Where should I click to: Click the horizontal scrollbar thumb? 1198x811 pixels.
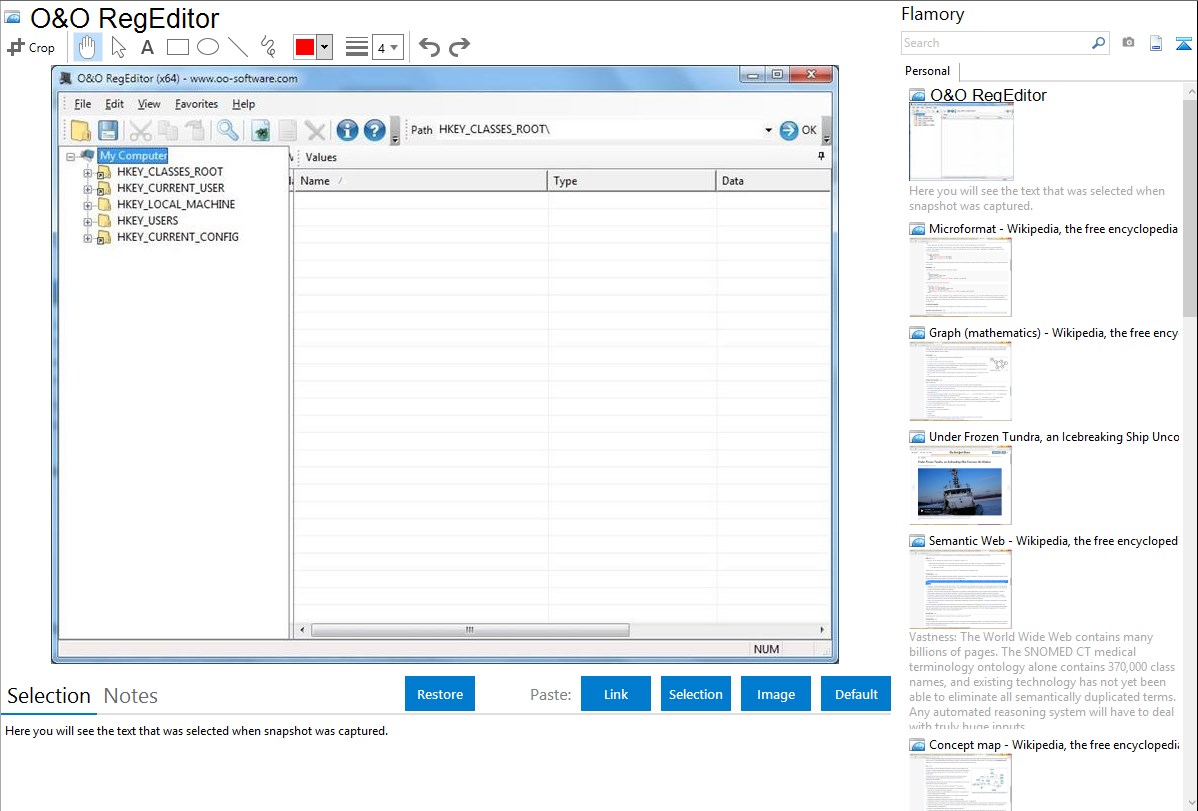(x=470, y=630)
